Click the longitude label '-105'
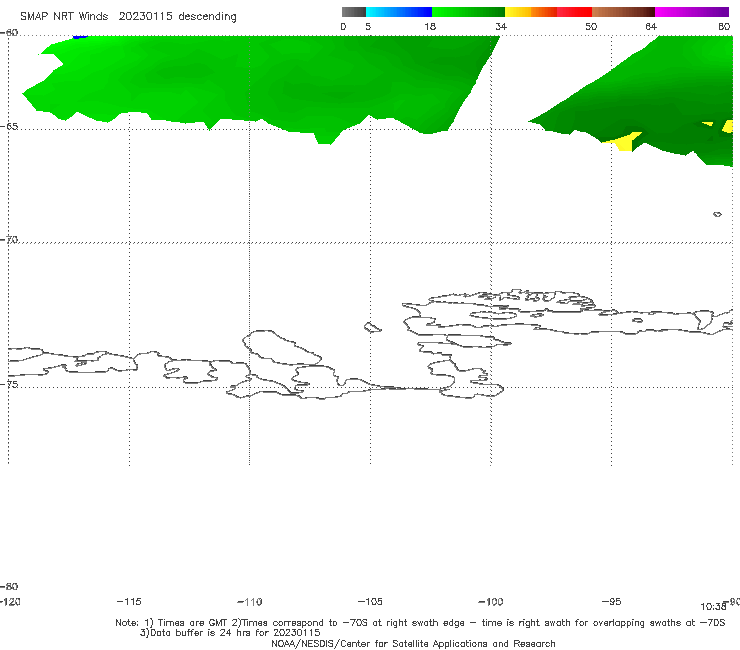This screenshot has height=650, width=740. [x=370, y=601]
